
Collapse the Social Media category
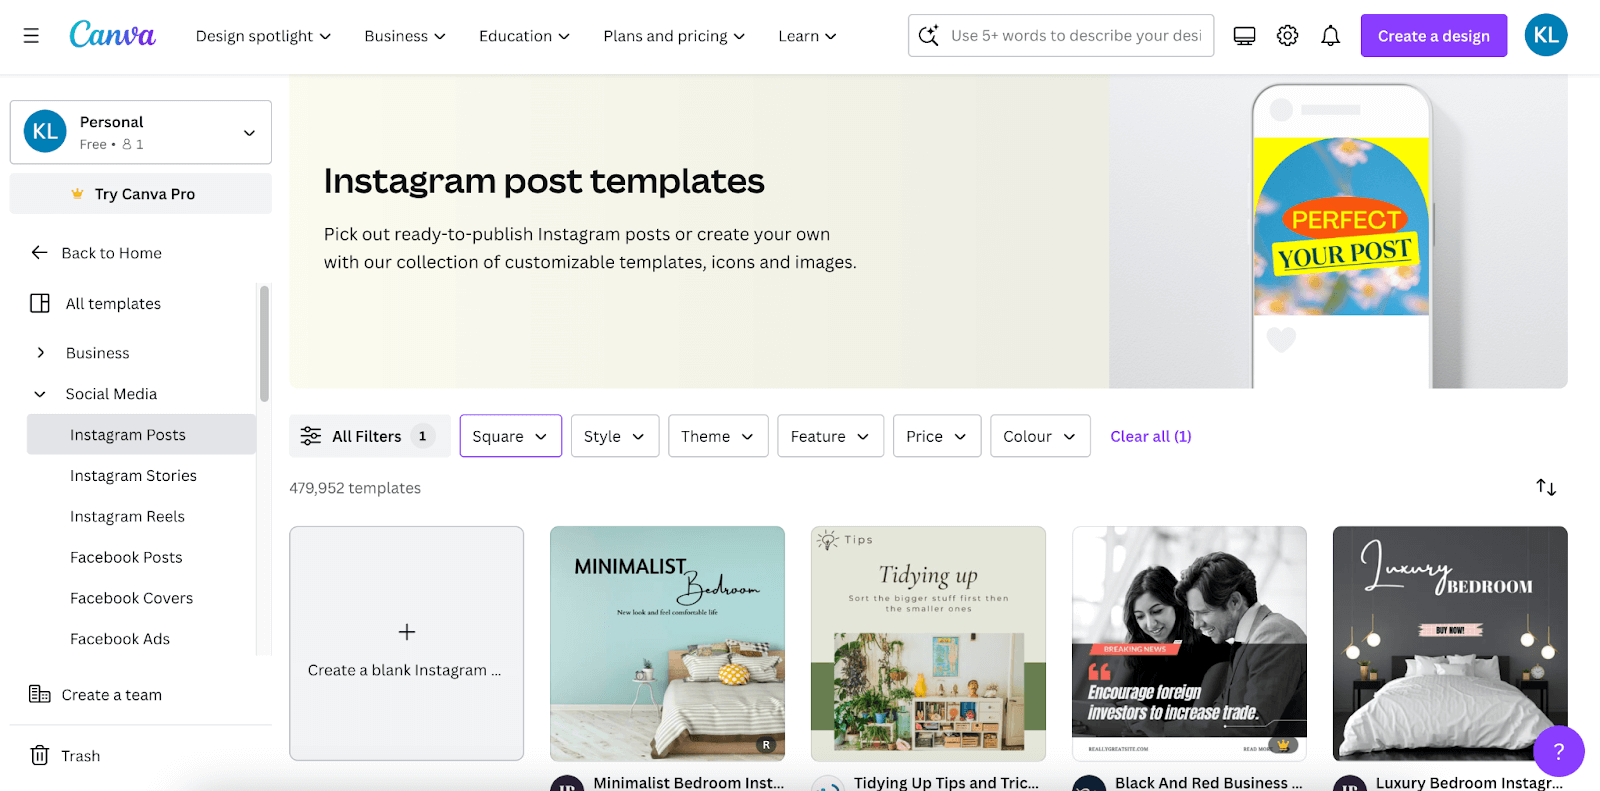pyautogui.click(x=41, y=394)
